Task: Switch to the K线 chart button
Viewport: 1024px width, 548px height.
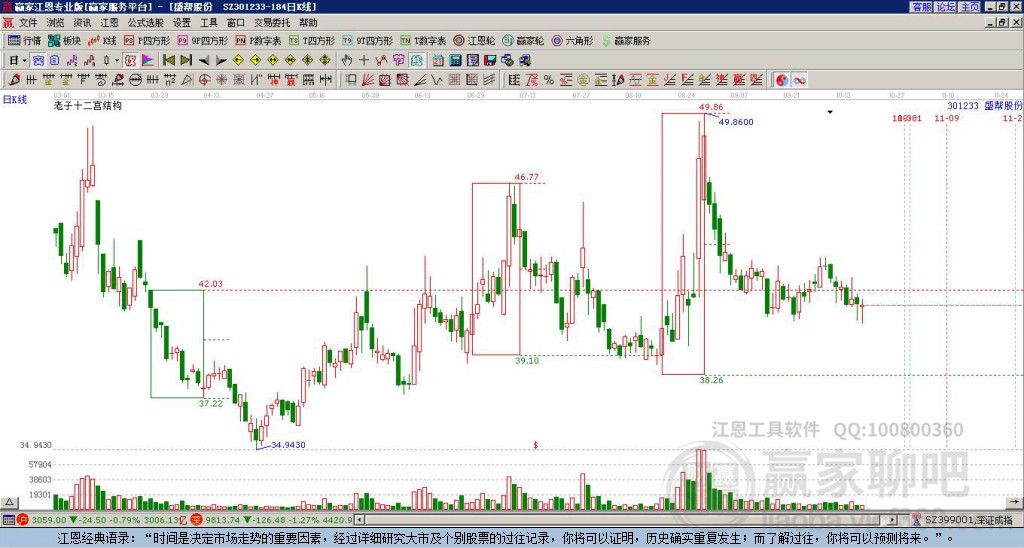Action: (103, 40)
